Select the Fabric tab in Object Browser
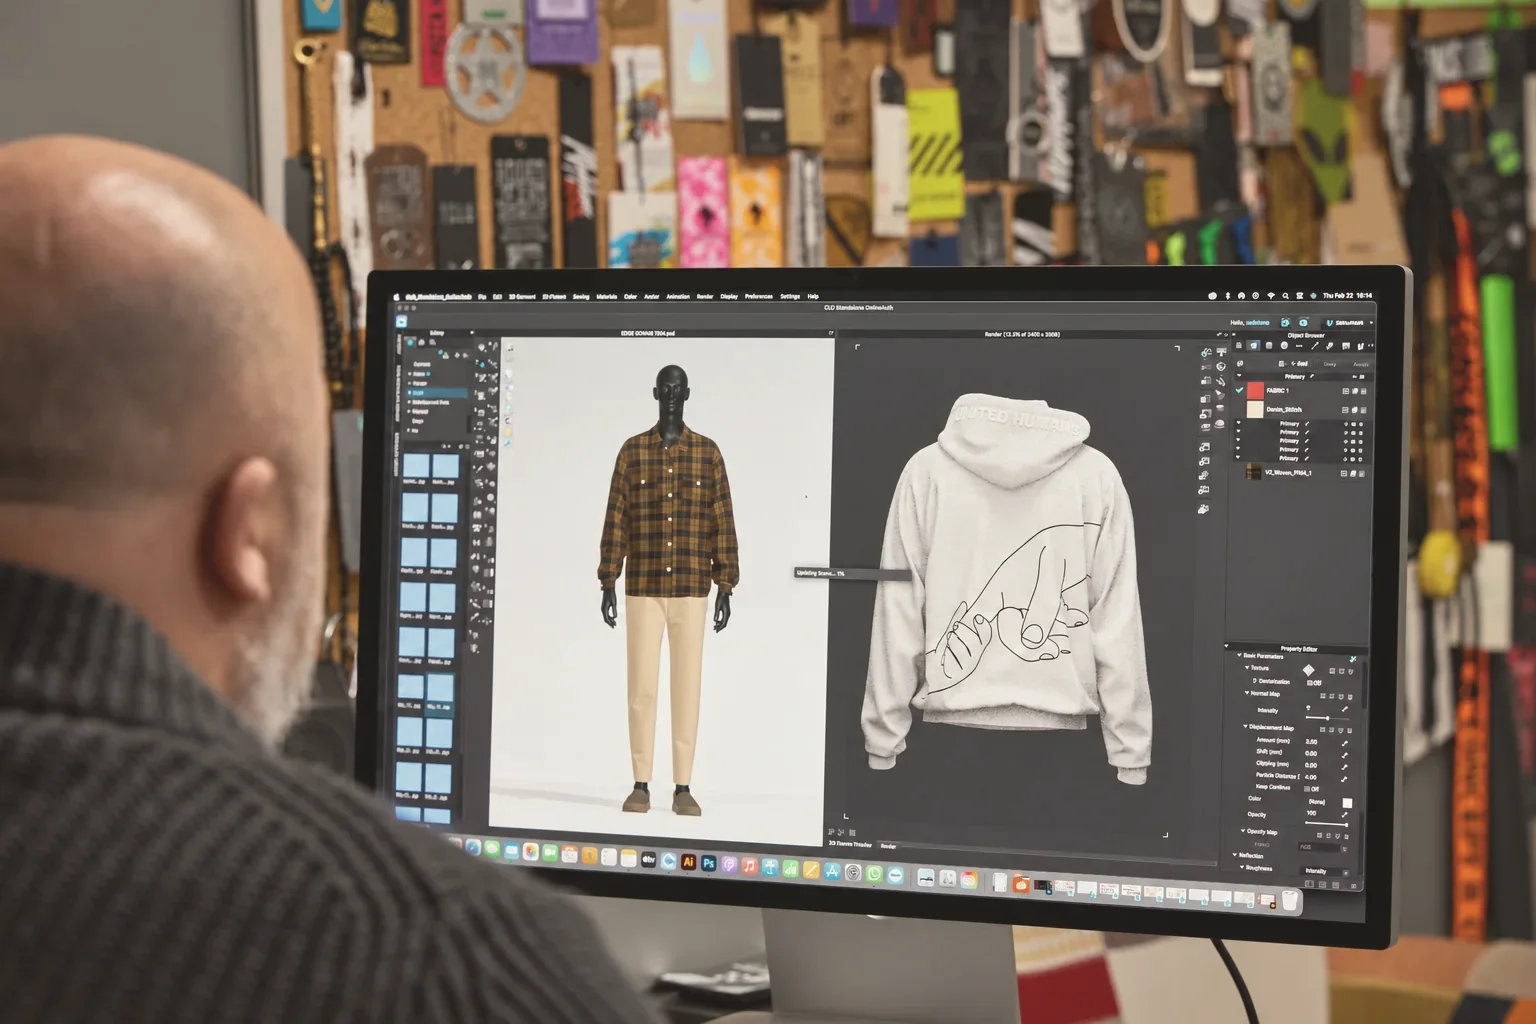This screenshot has width=1536, height=1024. [x=1253, y=345]
